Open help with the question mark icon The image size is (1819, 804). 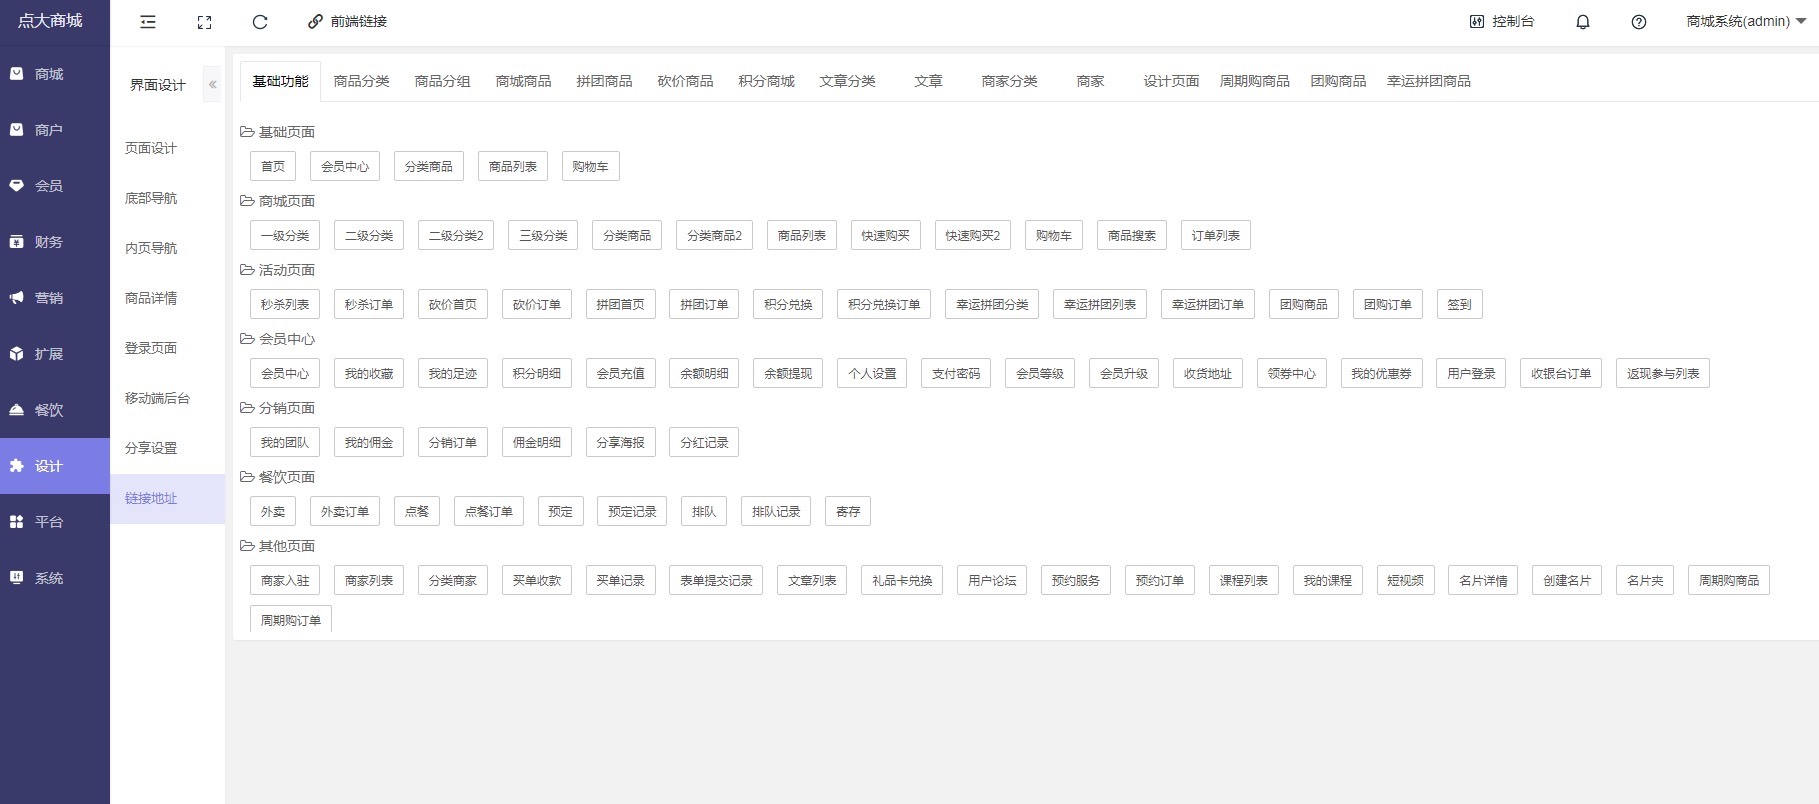pos(1639,21)
